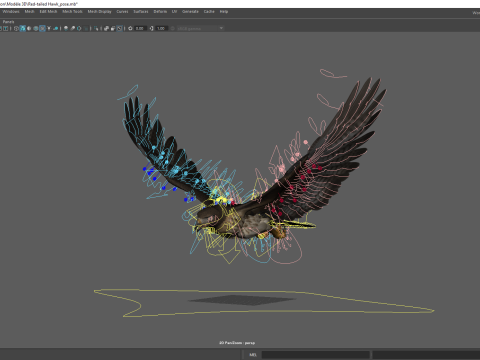The width and height of the screenshot is (480, 360).
Task: Toggle X-Ray Active Components icon
Action: click(113, 28)
